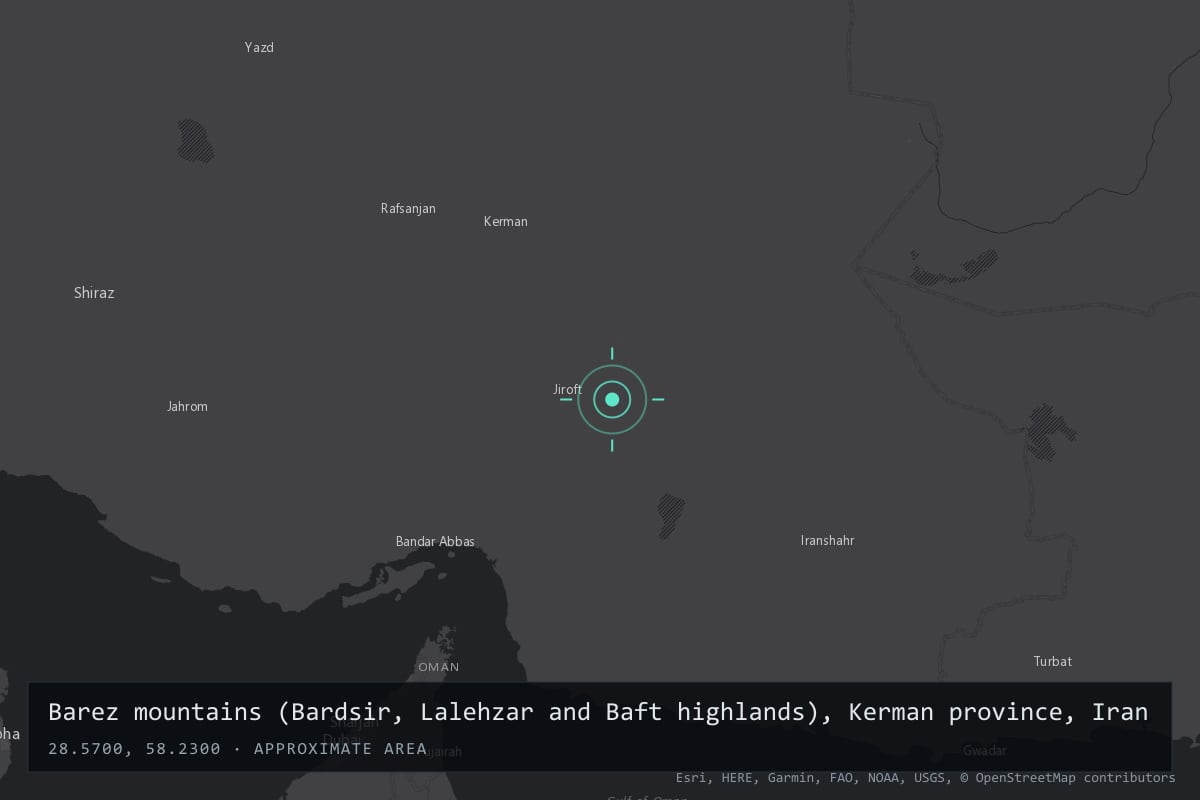Click the Shiraz city label

pos(94,293)
